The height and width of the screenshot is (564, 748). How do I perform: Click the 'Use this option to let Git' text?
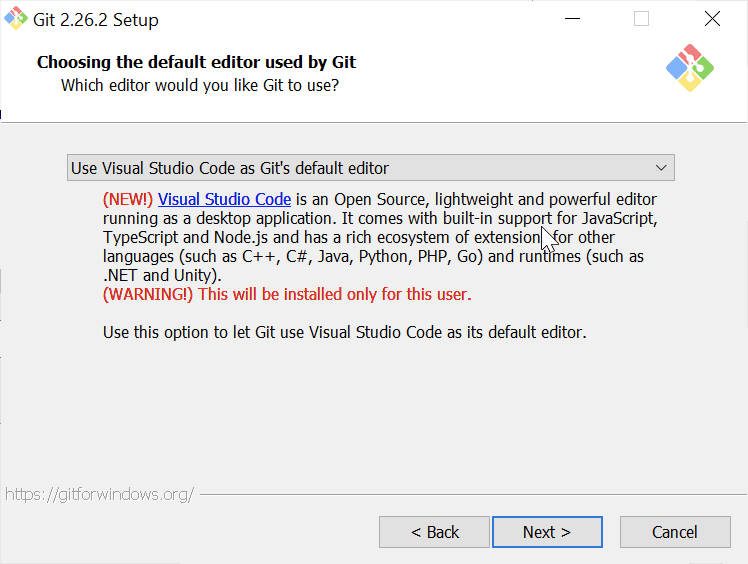[x=344, y=332]
